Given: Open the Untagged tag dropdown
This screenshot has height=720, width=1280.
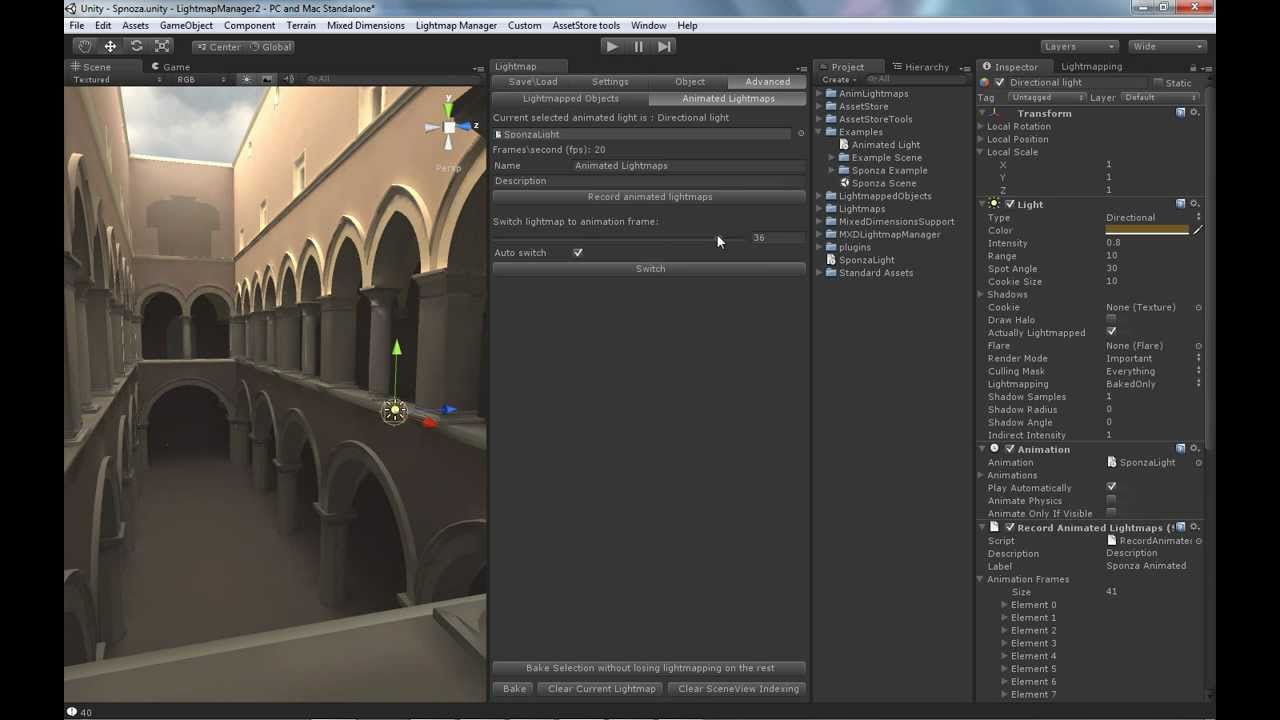Looking at the screenshot, I should point(1046,98).
